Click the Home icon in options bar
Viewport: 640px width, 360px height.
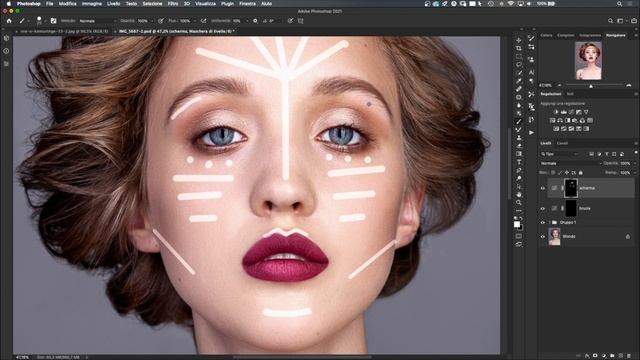click(x=9, y=20)
